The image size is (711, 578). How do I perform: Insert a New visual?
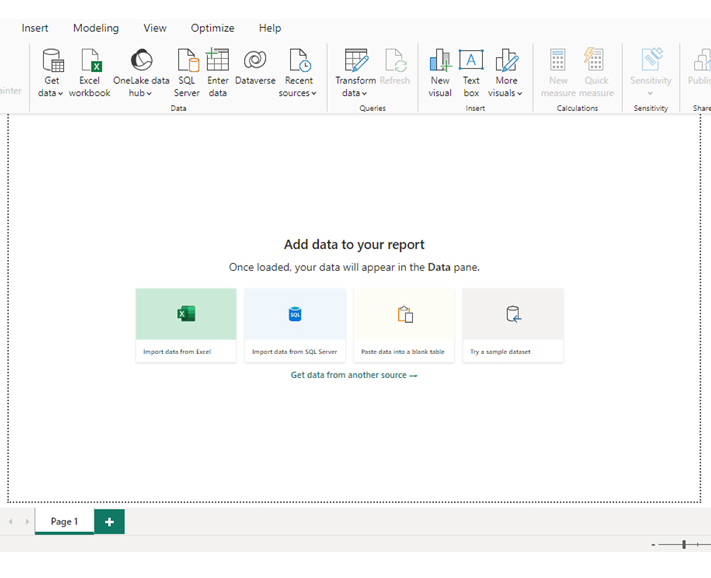coord(440,73)
